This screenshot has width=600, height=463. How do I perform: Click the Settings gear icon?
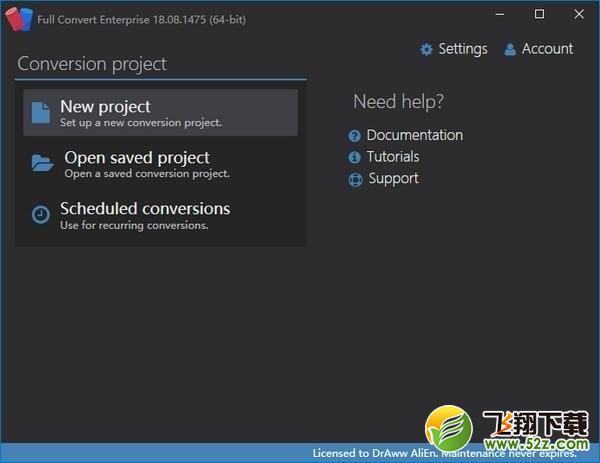pos(426,49)
